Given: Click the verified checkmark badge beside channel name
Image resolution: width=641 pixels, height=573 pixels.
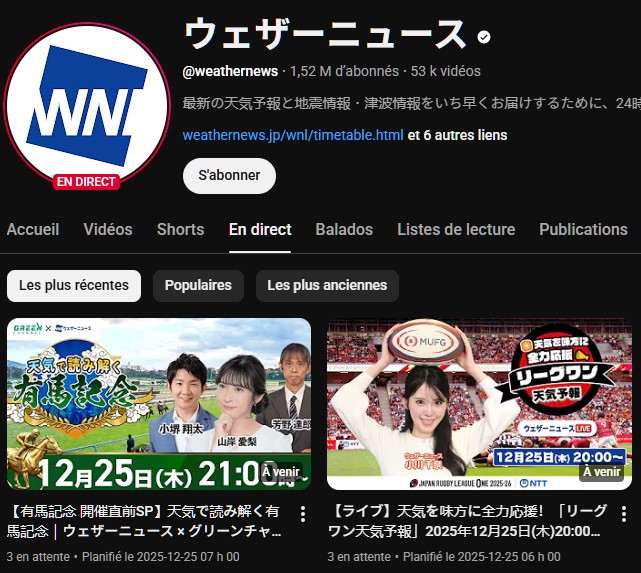Looking at the screenshot, I should coord(484,37).
